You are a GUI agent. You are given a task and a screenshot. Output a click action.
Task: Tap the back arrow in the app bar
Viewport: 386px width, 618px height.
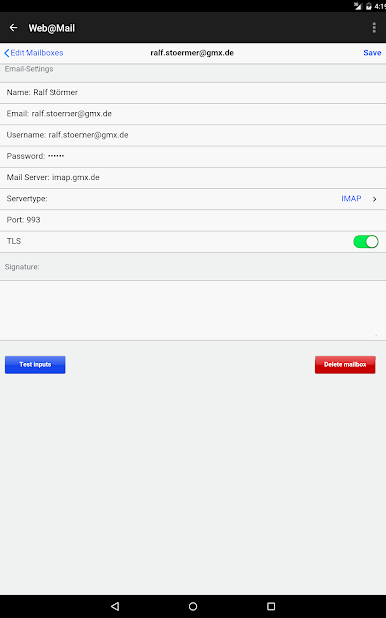[13, 28]
